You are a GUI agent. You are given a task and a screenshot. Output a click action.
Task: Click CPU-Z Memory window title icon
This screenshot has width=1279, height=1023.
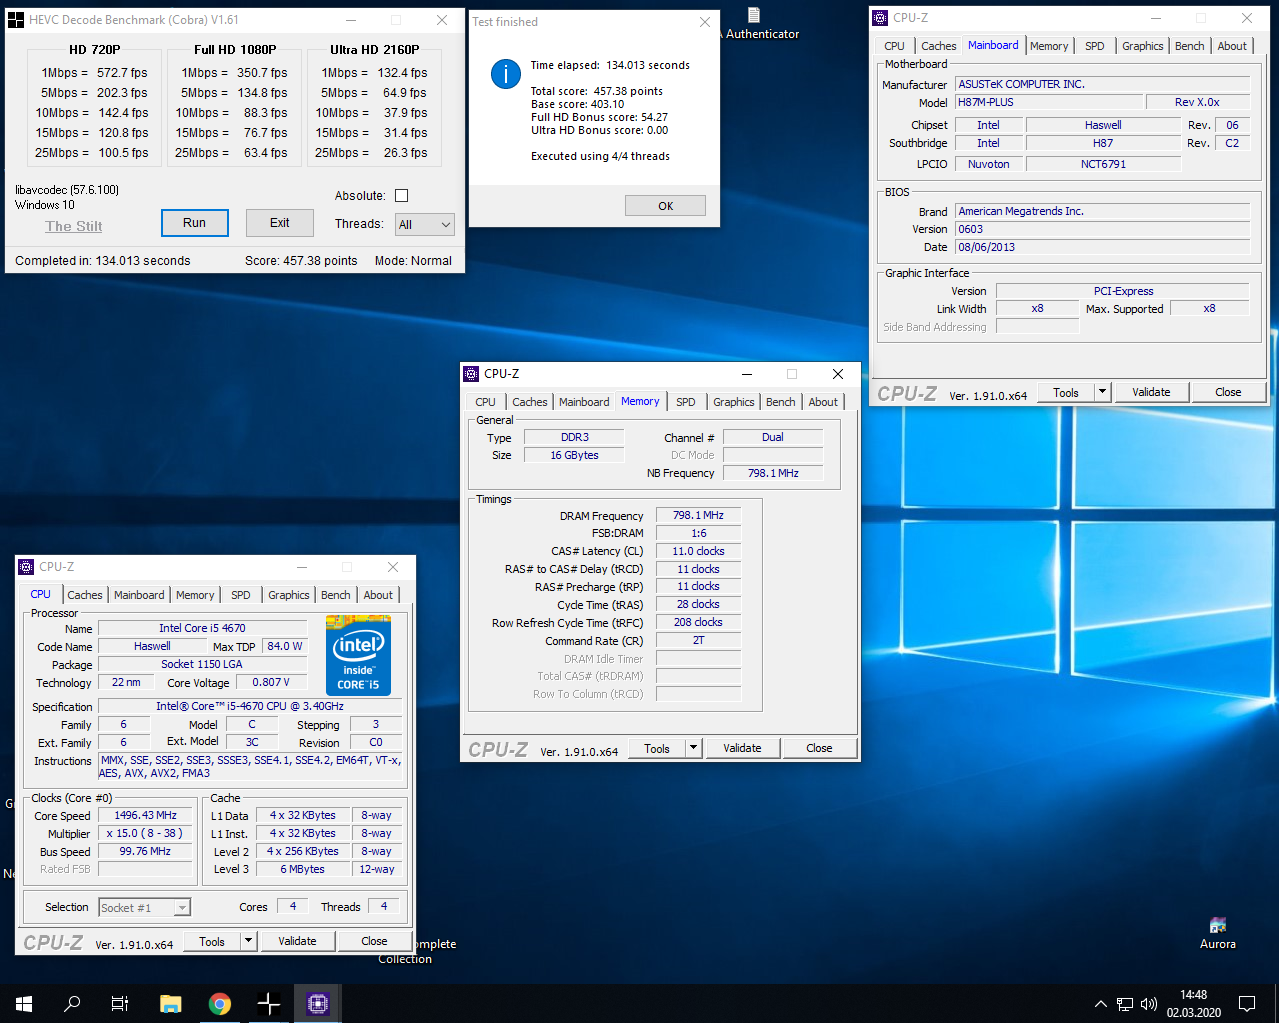[x=471, y=374]
